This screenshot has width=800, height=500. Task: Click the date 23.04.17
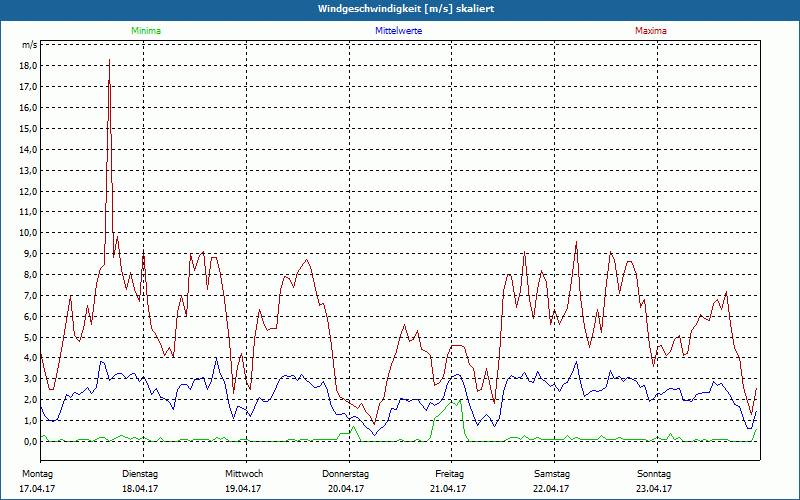[654, 489]
